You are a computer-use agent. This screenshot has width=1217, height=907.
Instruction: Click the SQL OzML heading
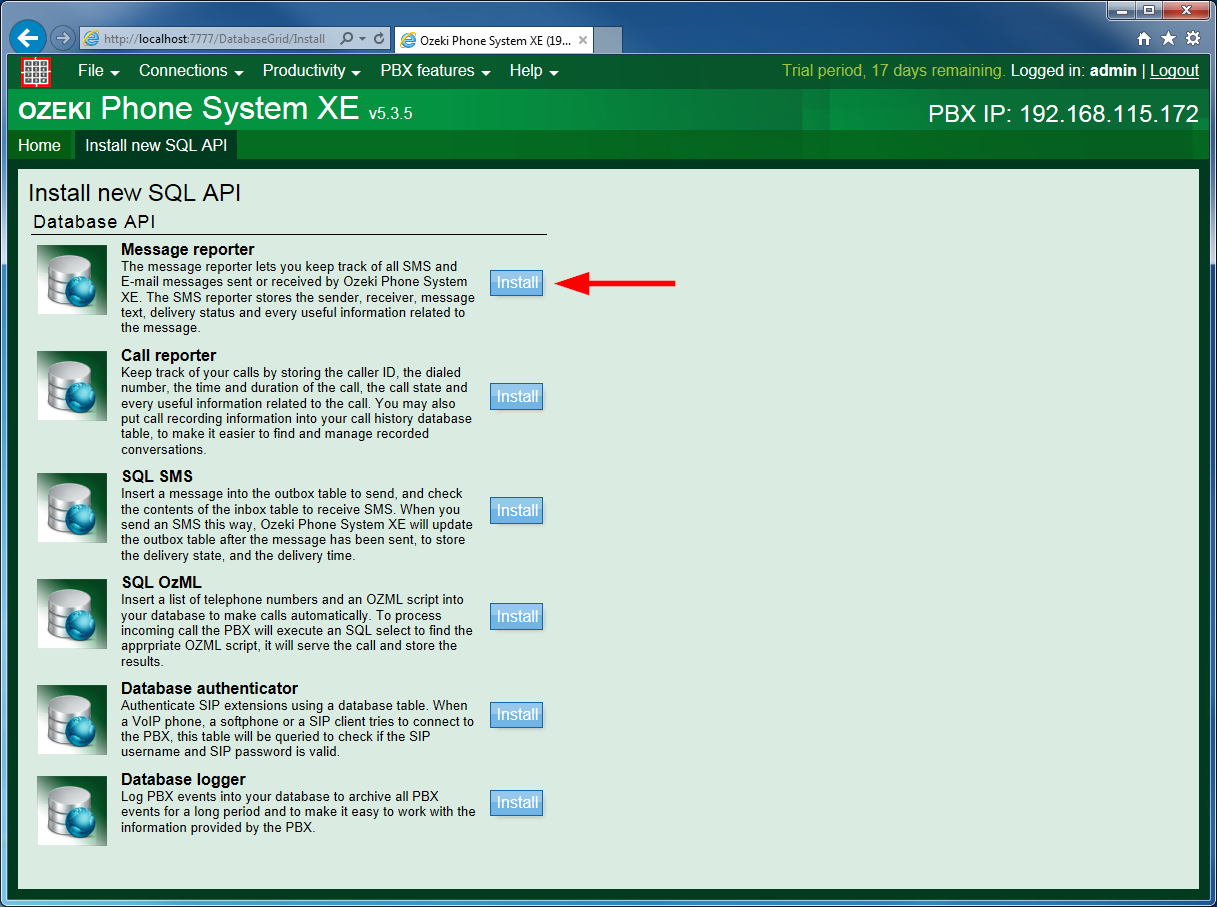(x=162, y=583)
